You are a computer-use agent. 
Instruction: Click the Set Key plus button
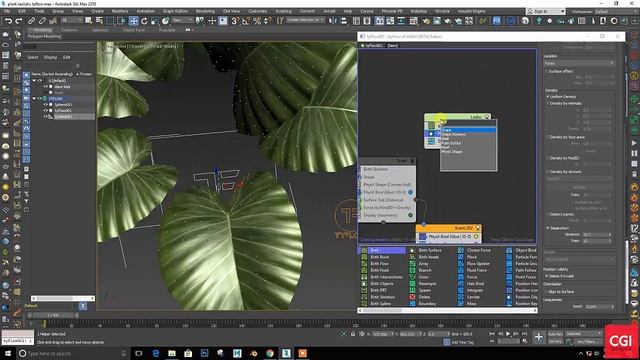(539, 337)
